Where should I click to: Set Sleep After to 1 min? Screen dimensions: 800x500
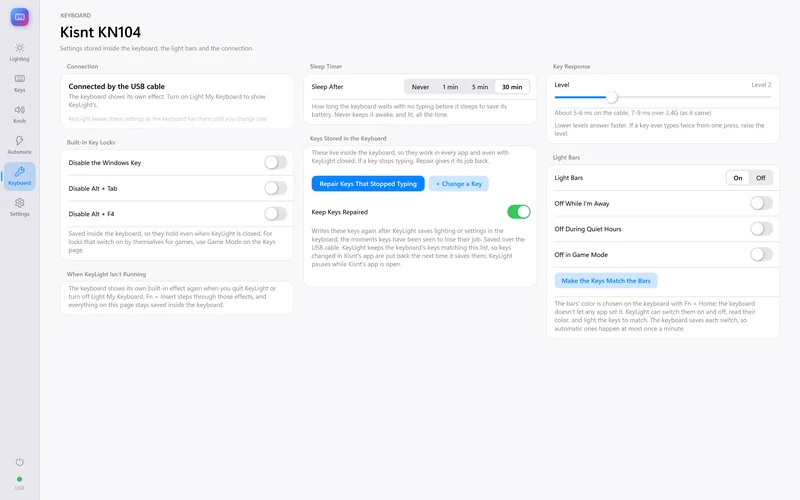(x=450, y=87)
